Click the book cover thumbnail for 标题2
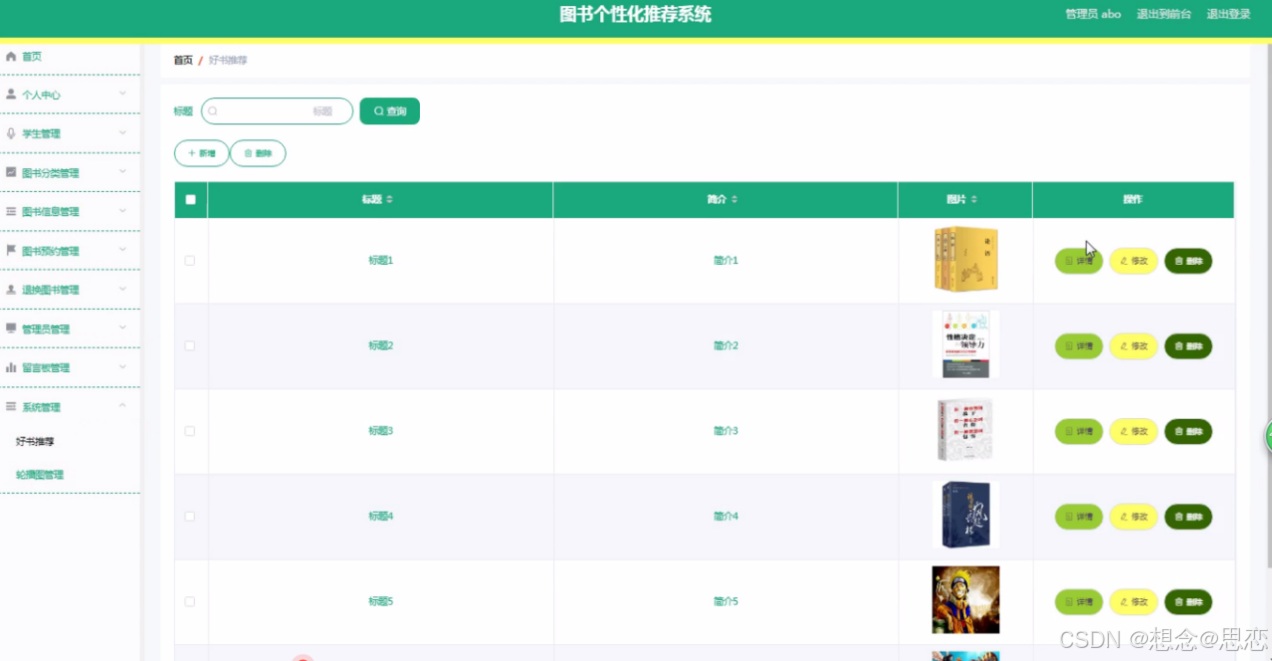This screenshot has width=1272, height=661. (x=966, y=344)
